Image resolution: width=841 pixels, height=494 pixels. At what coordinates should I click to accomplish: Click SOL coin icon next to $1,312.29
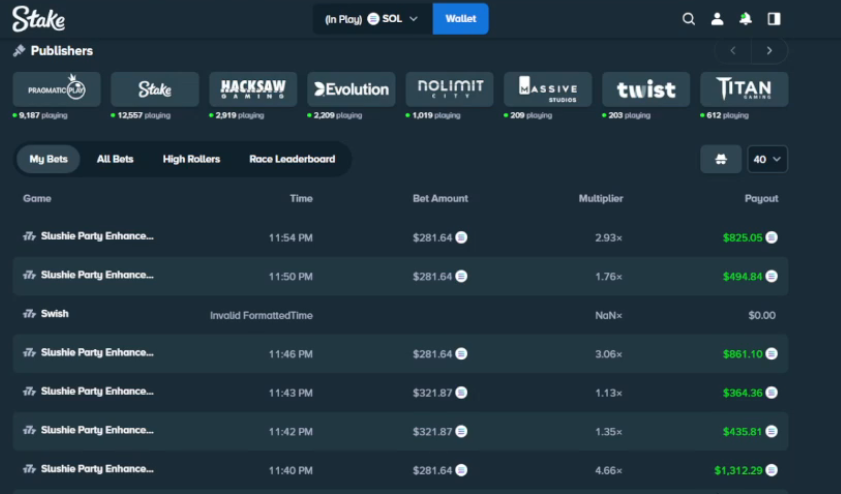click(x=771, y=470)
